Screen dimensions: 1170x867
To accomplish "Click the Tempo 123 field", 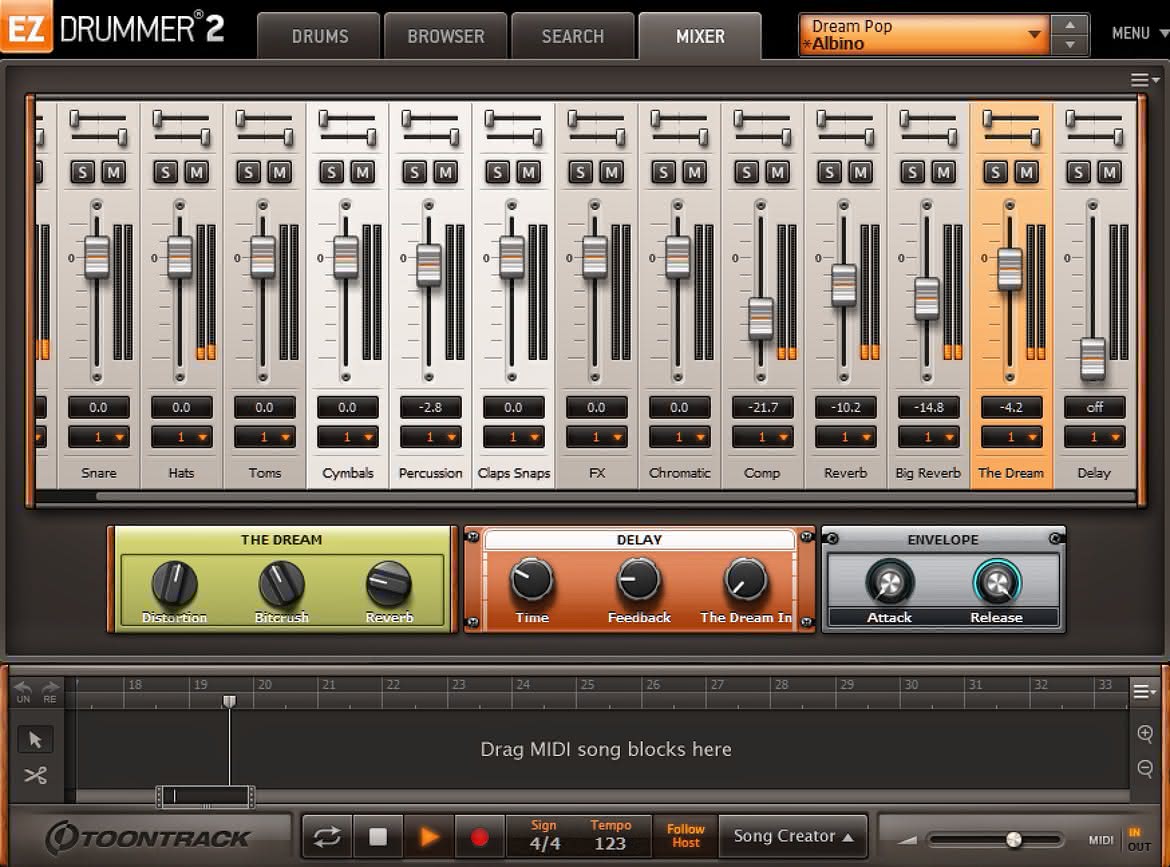I will tap(610, 836).
